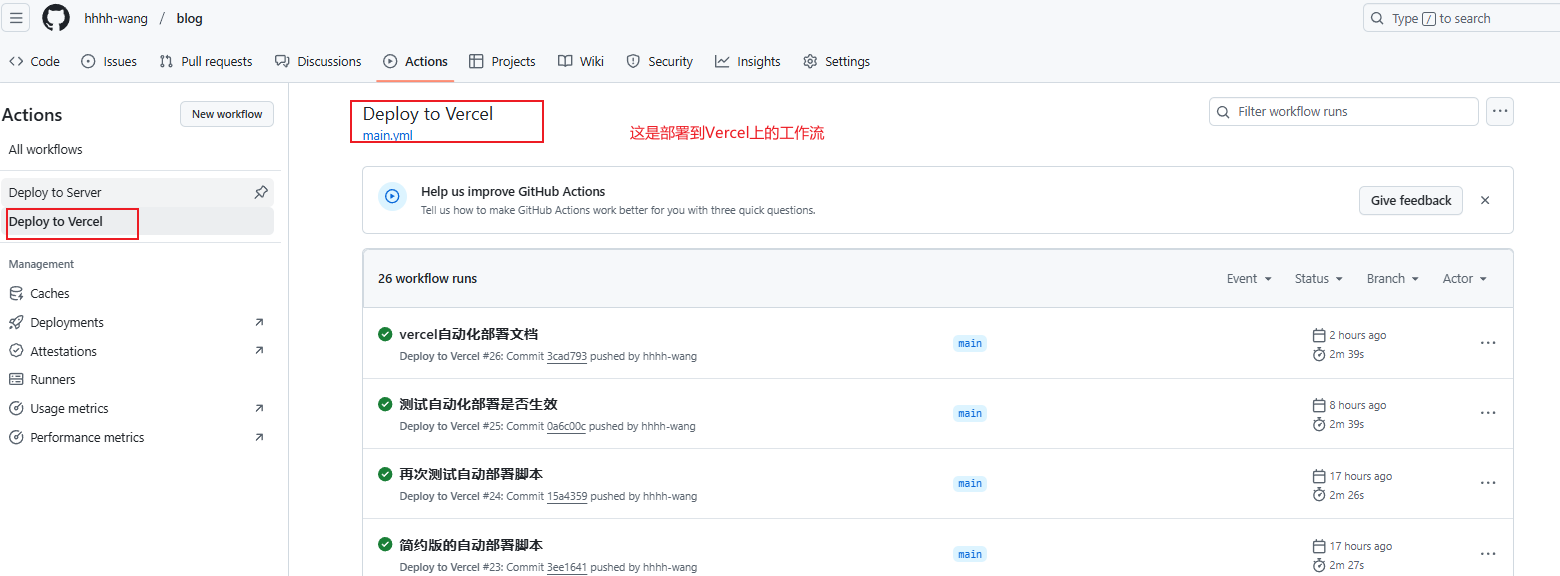Dismiss the GitHub Actions feedback banner
The width and height of the screenshot is (1560, 576).
pos(1485,200)
